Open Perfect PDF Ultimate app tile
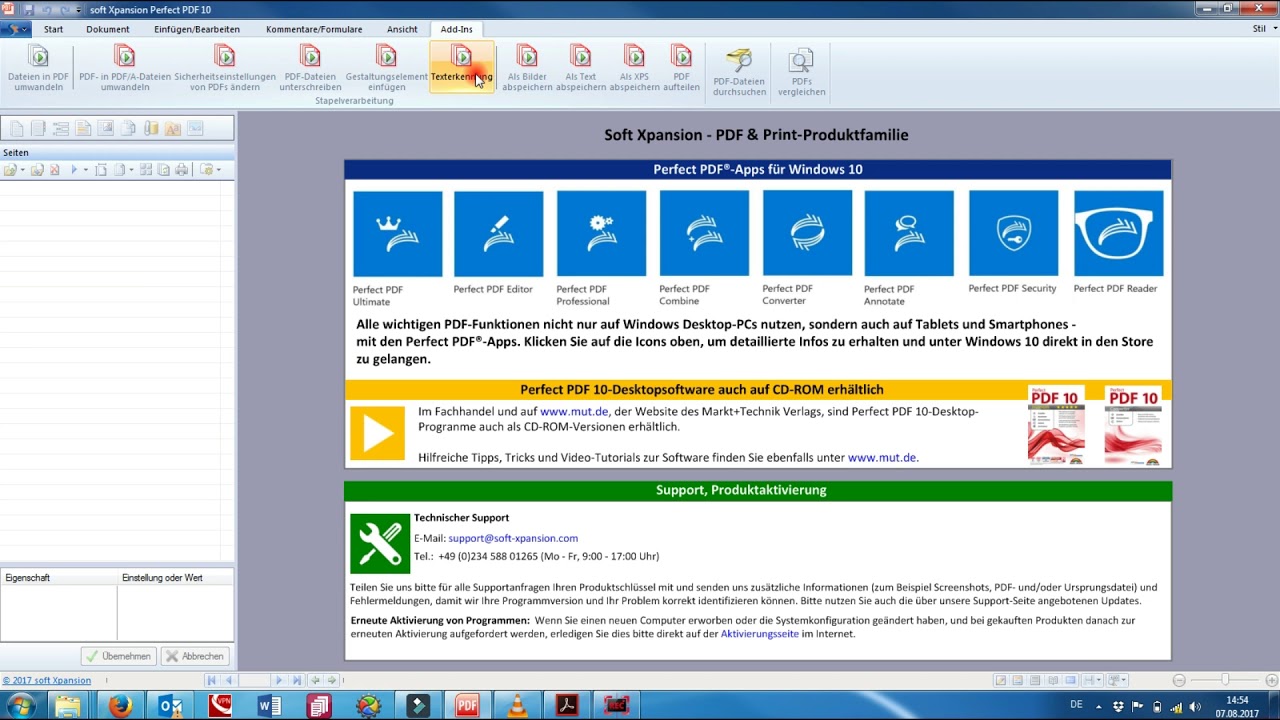The height and width of the screenshot is (720, 1280). [x=397, y=233]
